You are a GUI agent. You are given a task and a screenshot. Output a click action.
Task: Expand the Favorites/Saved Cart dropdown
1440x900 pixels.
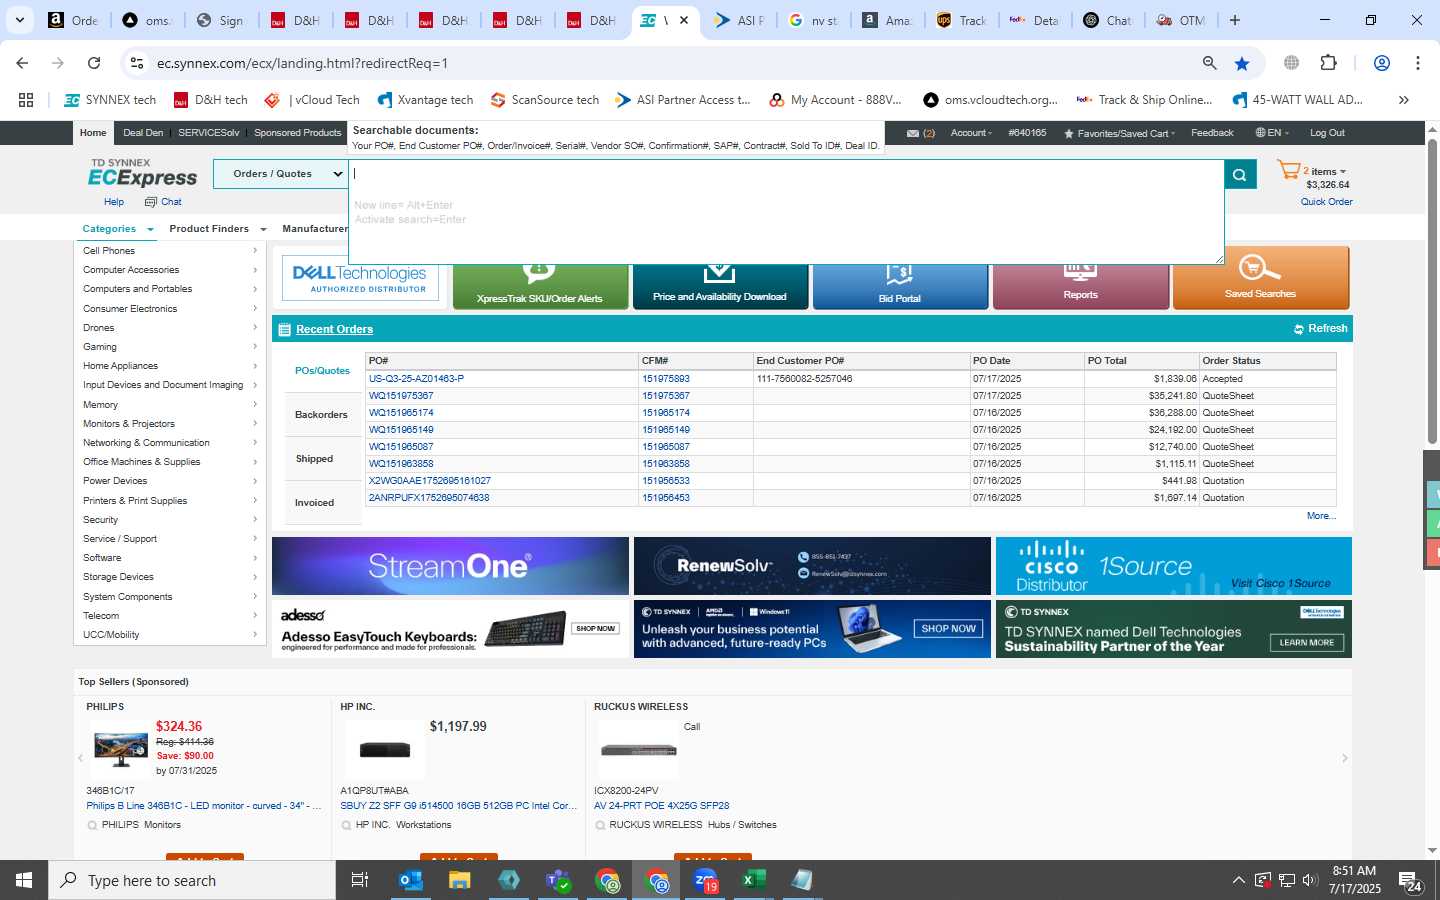click(1119, 133)
